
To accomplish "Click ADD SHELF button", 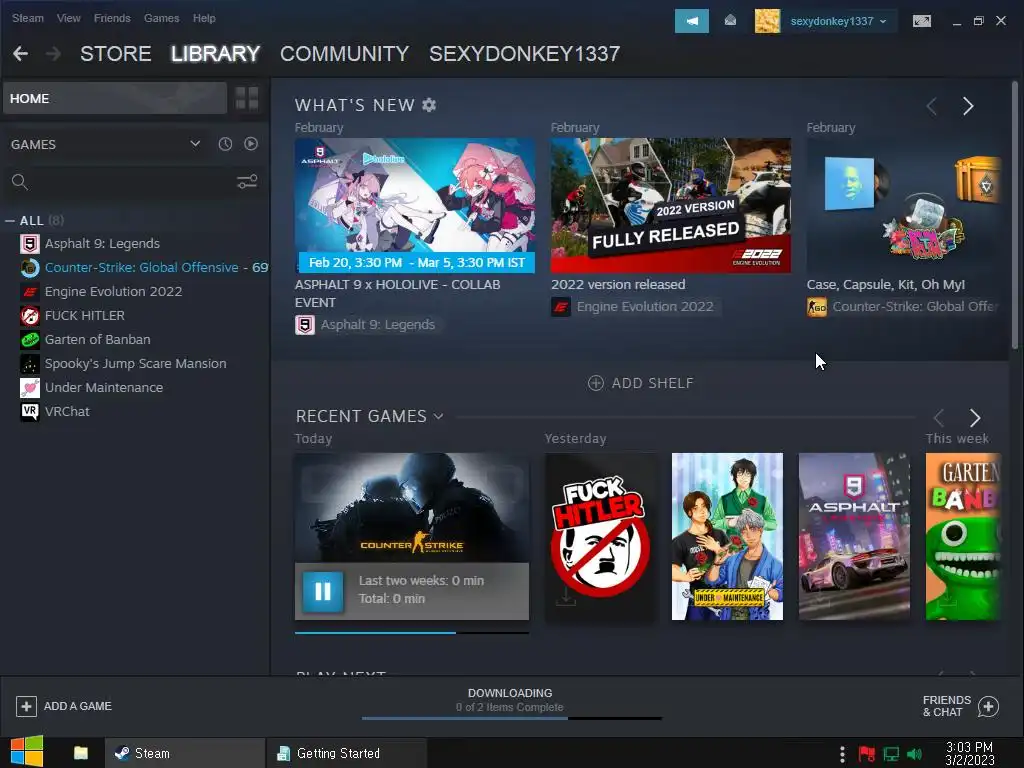I will tap(641, 383).
